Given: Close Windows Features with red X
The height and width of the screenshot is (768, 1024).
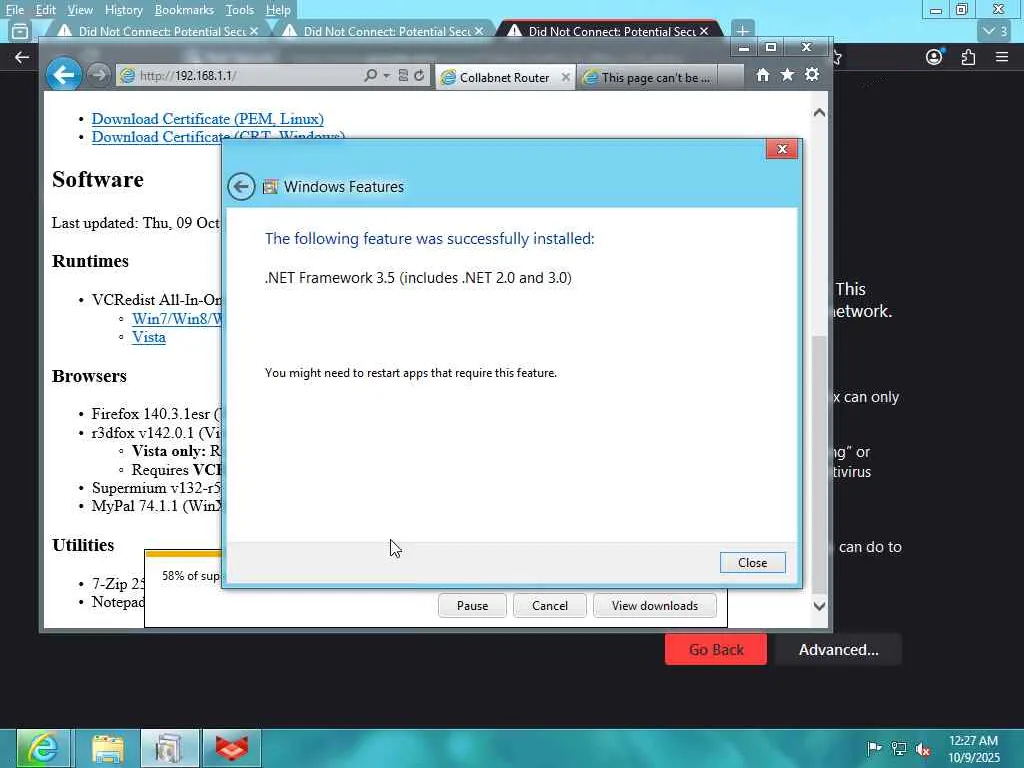Looking at the screenshot, I should pos(782,149).
